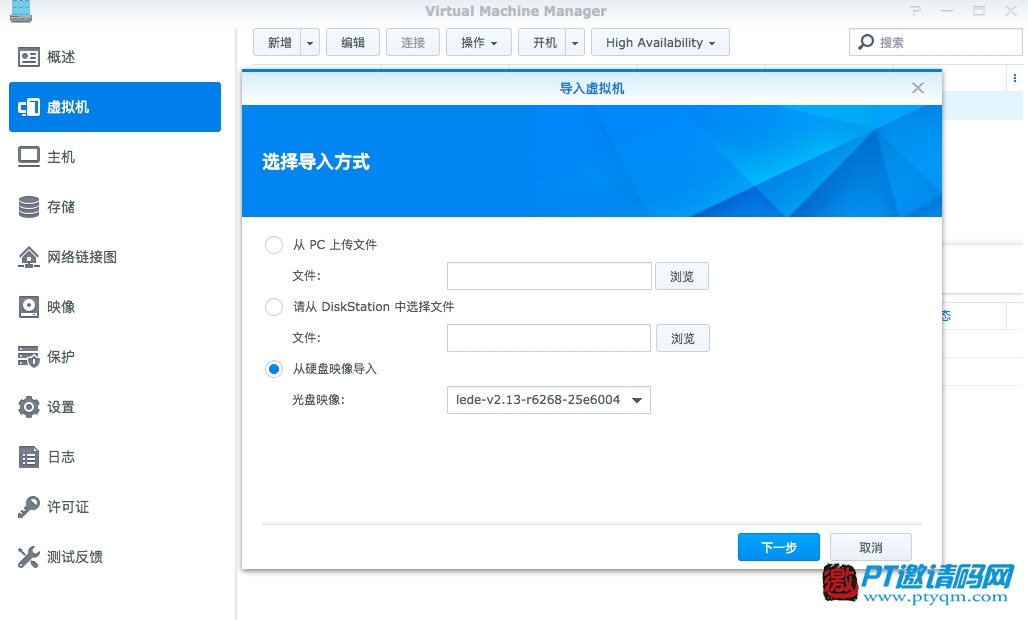Open the three-dot column options menu
The height and width of the screenshot is (620, 1028).
tap(1015, 78)
